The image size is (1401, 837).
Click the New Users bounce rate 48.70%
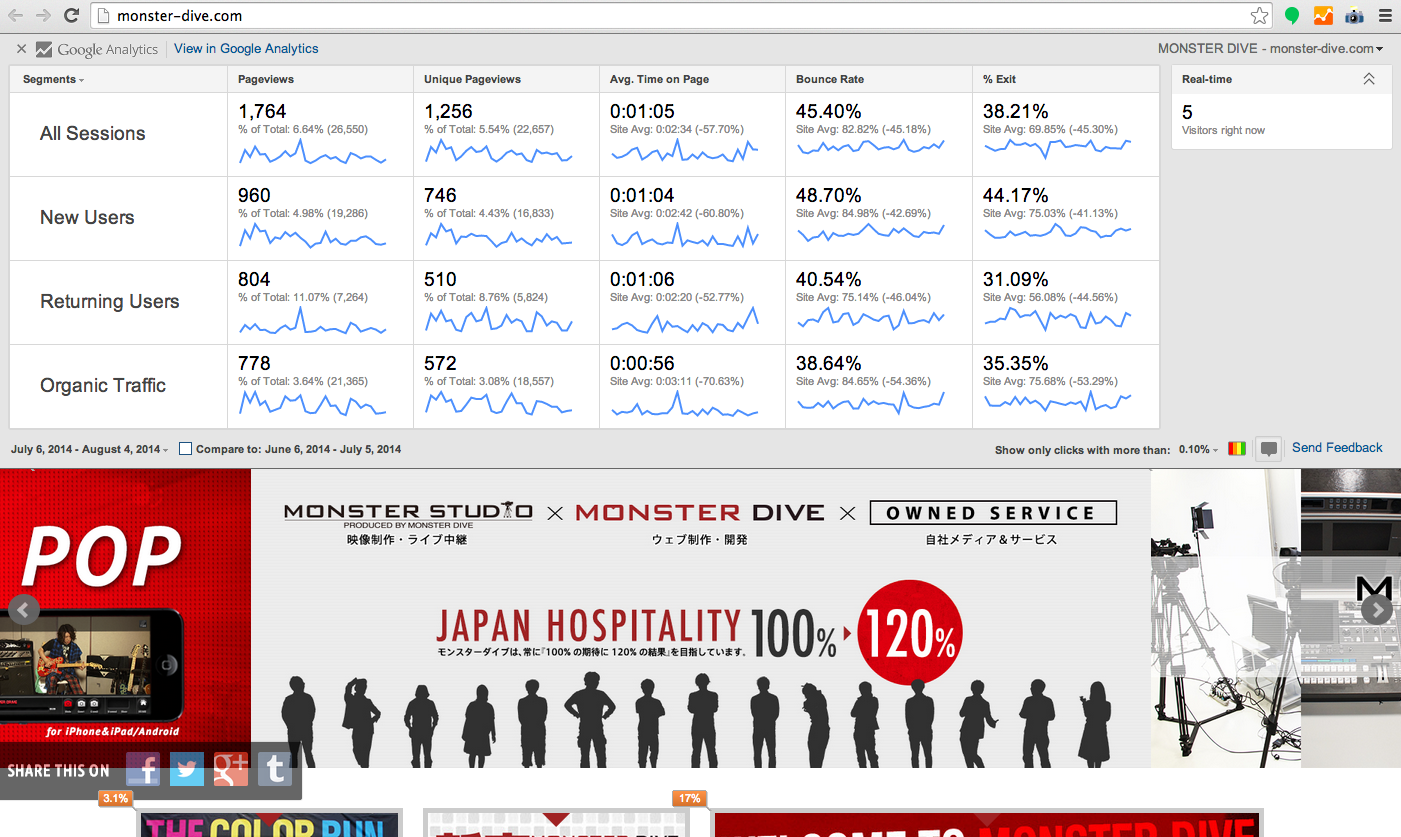click(829, 195)
